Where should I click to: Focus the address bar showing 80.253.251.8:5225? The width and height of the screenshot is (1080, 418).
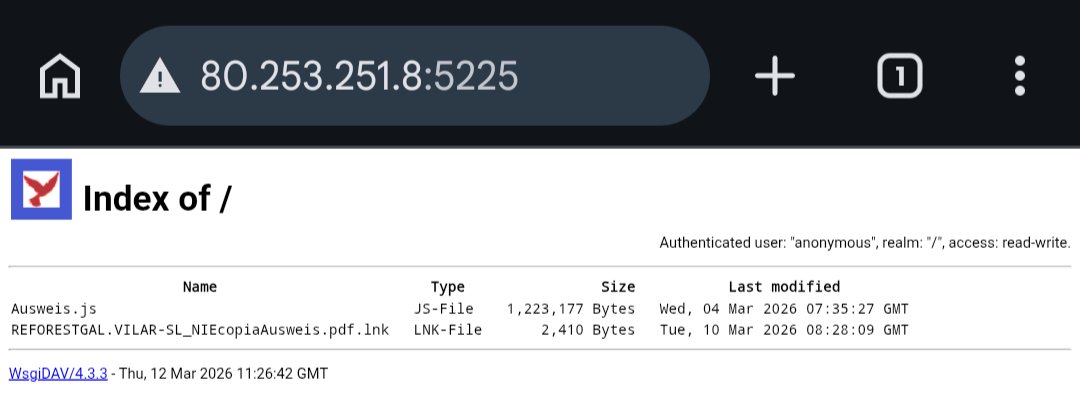[x=415, y=76]
